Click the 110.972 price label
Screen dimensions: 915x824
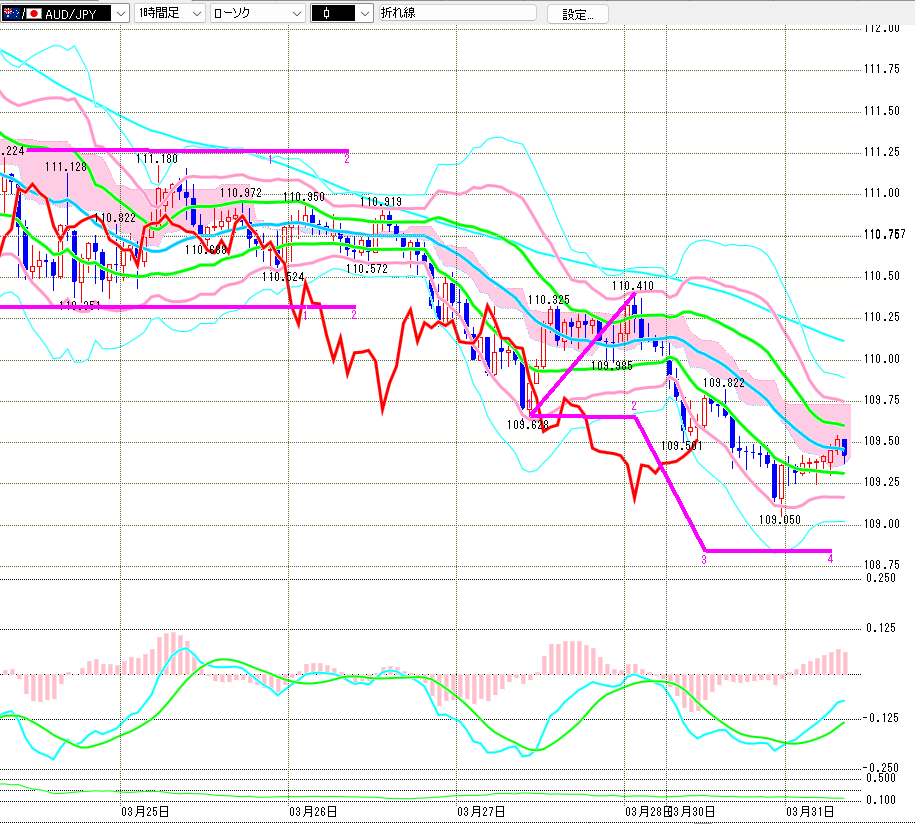coord(241,192)
